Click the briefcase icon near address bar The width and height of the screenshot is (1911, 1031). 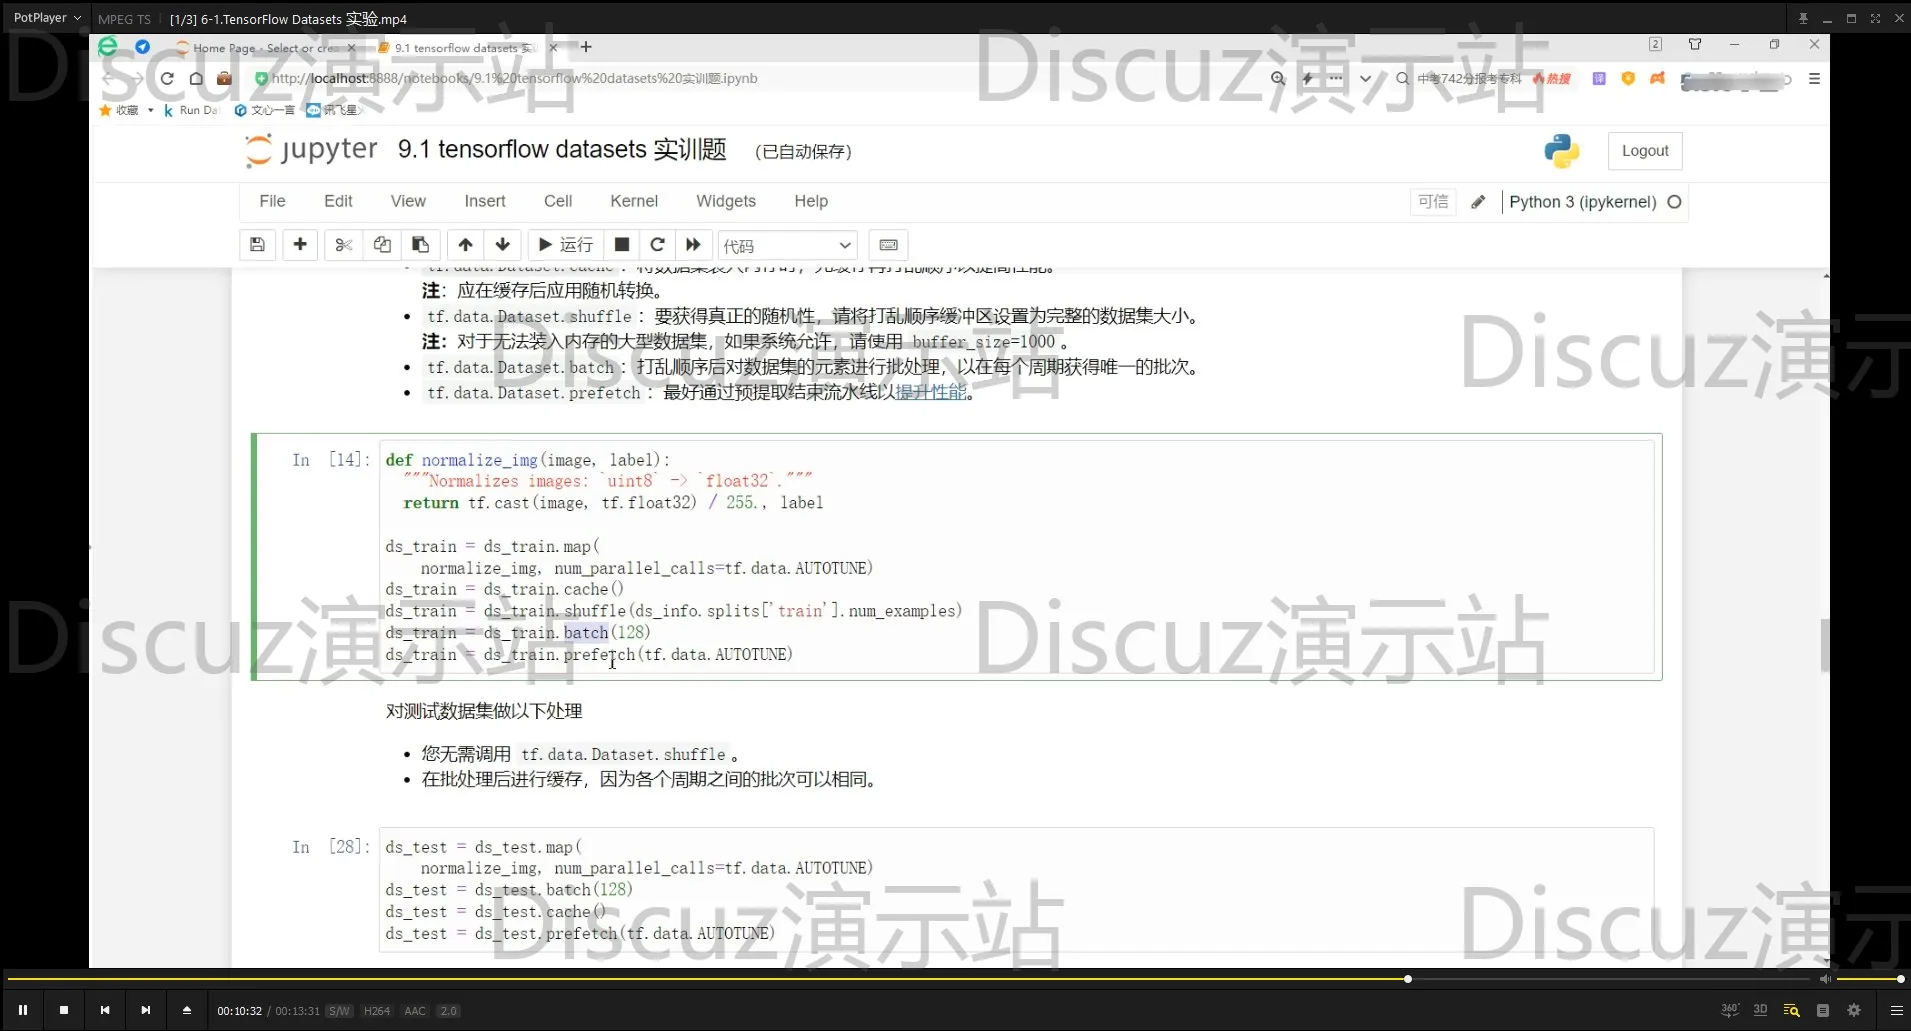pyautogui.click(x=224, y=78)
